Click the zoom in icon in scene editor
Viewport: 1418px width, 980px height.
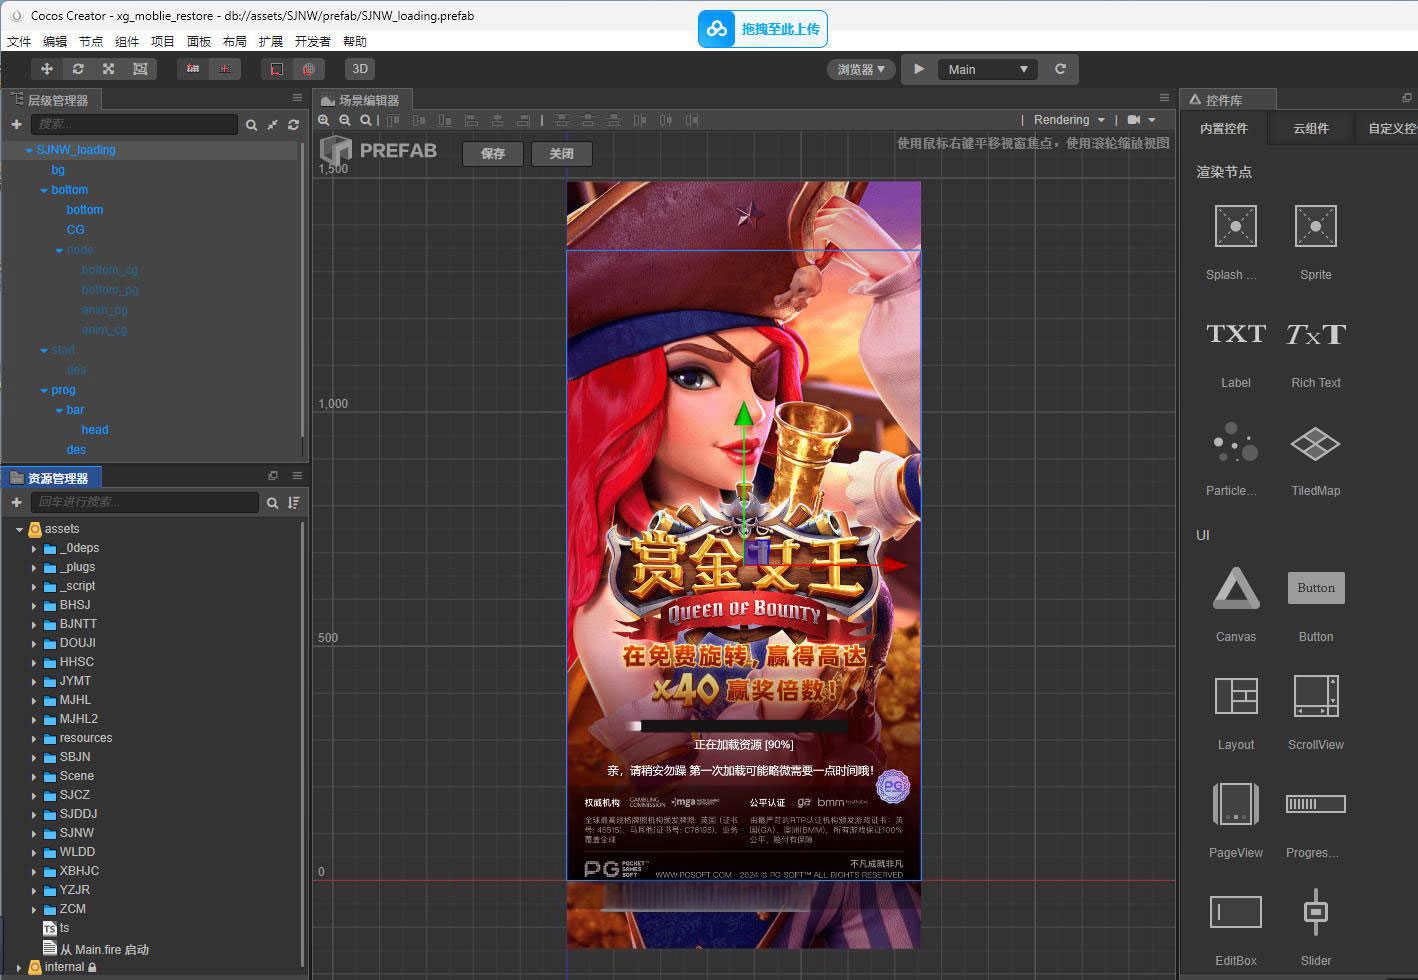[324, 120]
